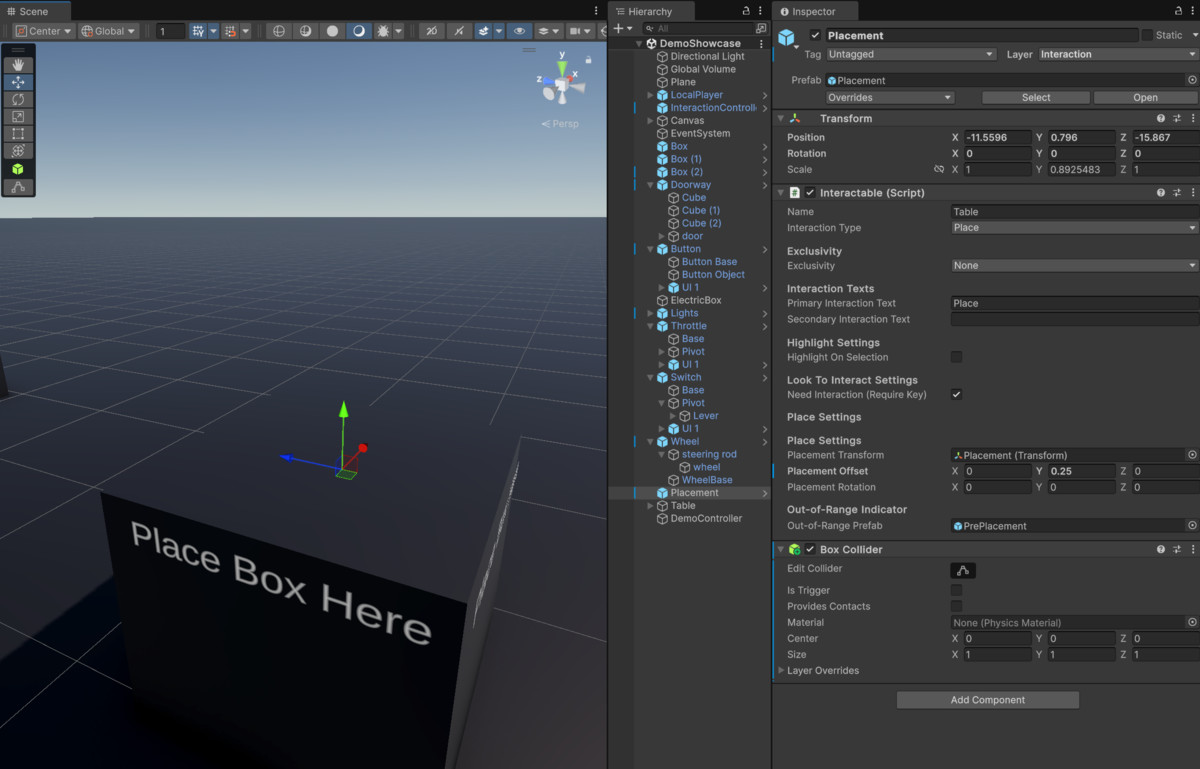Switch to the Inspector tab

pyautogui.click(x=812, y=11)
